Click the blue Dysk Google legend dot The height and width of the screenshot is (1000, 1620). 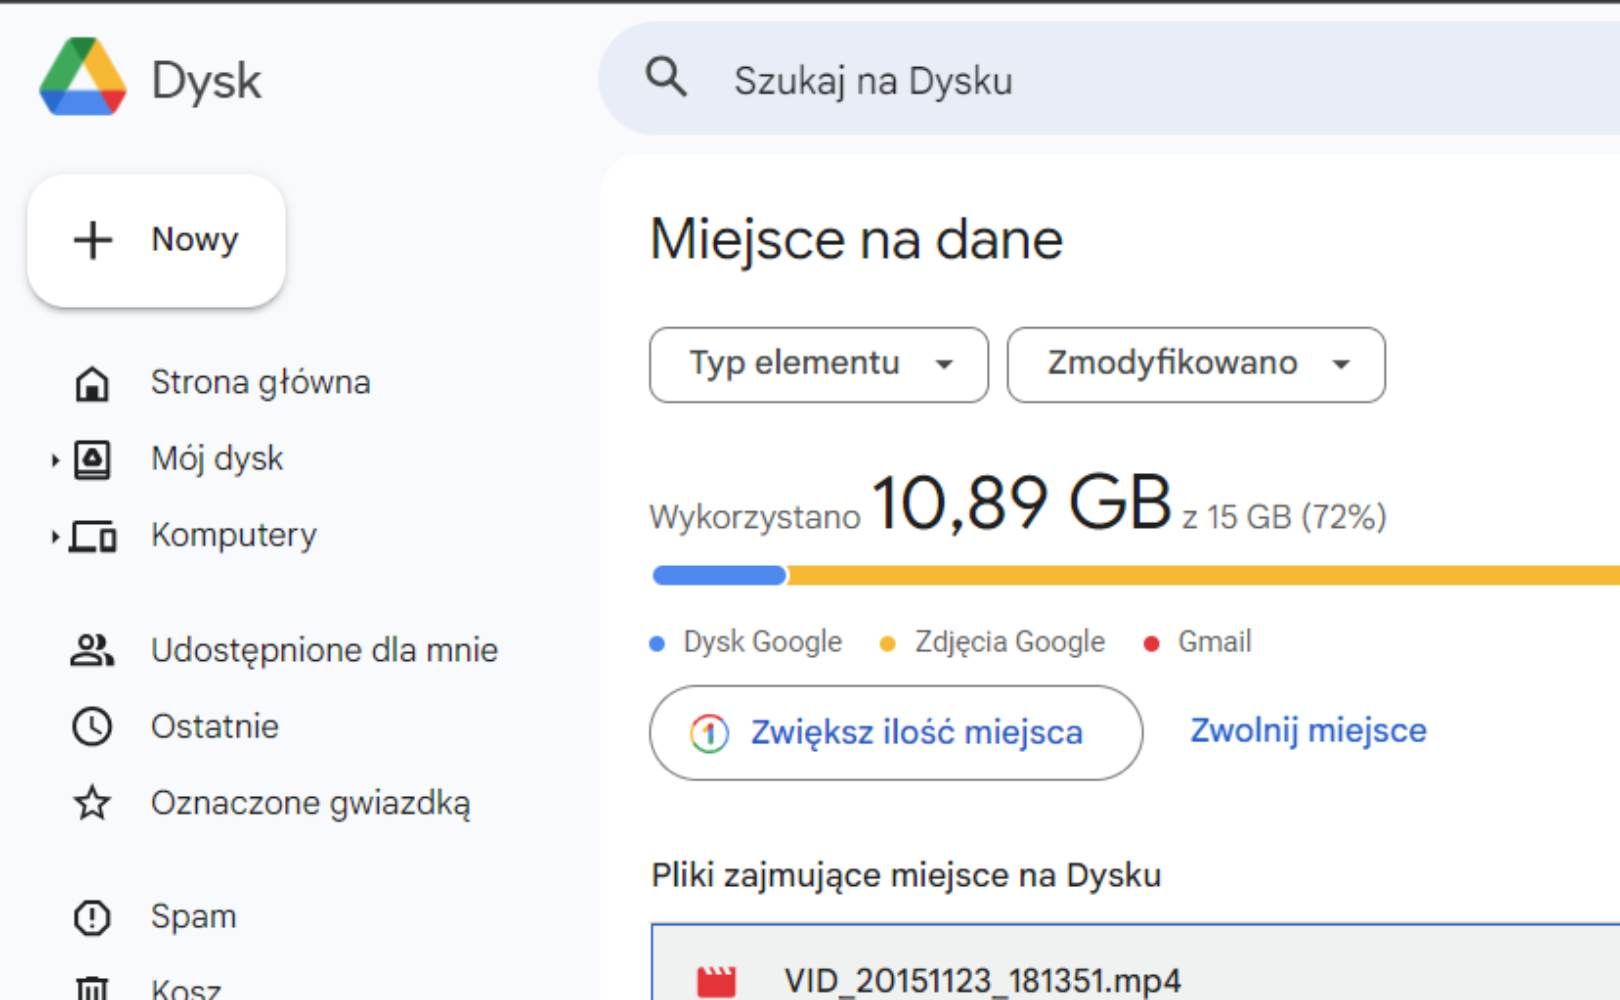(657, 644)
